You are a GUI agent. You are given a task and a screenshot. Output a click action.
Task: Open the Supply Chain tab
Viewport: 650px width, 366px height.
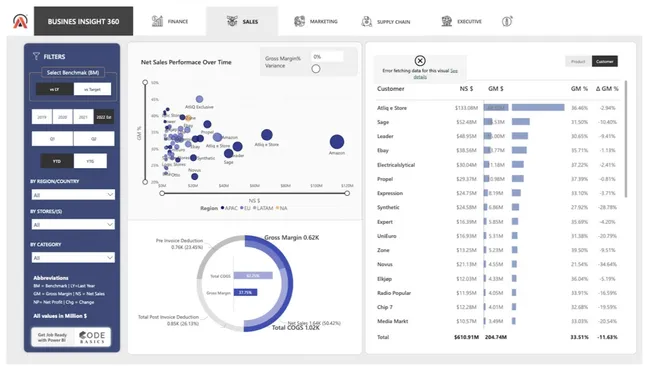click(386, 21)
